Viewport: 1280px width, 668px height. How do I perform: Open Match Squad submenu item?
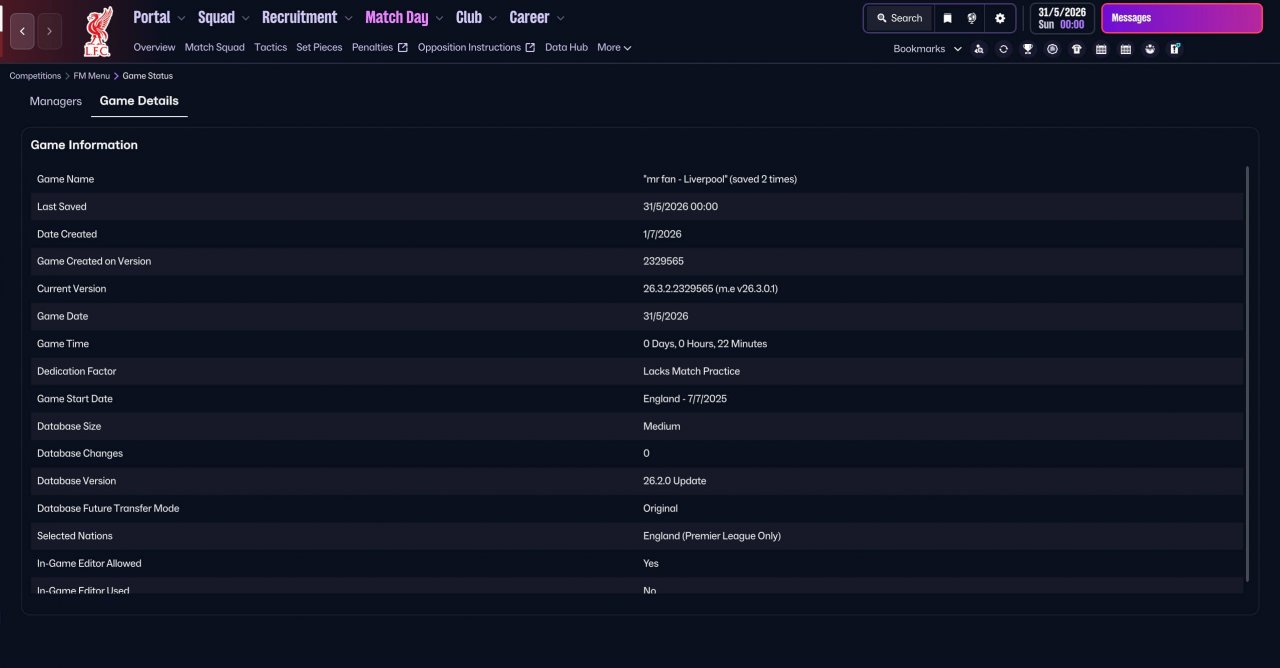(215, 47)
